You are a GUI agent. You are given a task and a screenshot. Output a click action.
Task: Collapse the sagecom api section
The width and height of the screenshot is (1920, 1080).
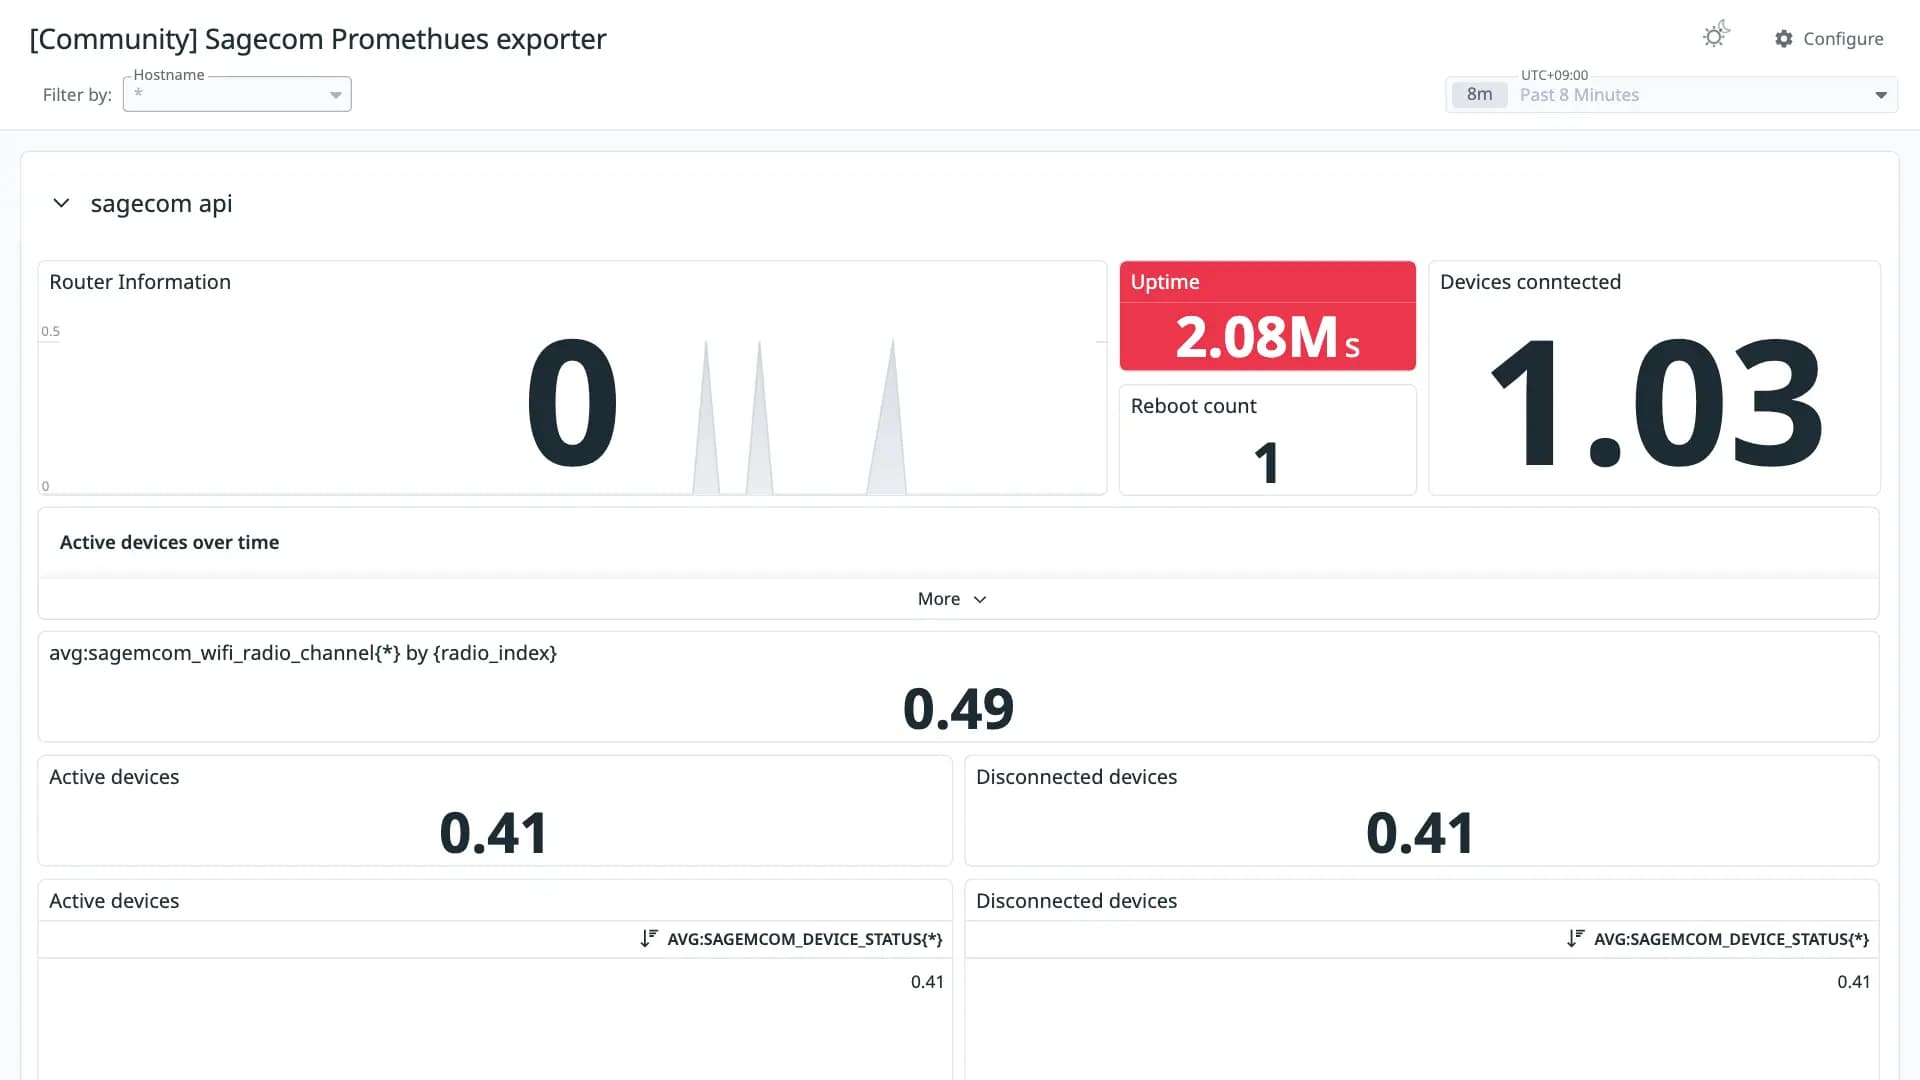tap(61, 203)
